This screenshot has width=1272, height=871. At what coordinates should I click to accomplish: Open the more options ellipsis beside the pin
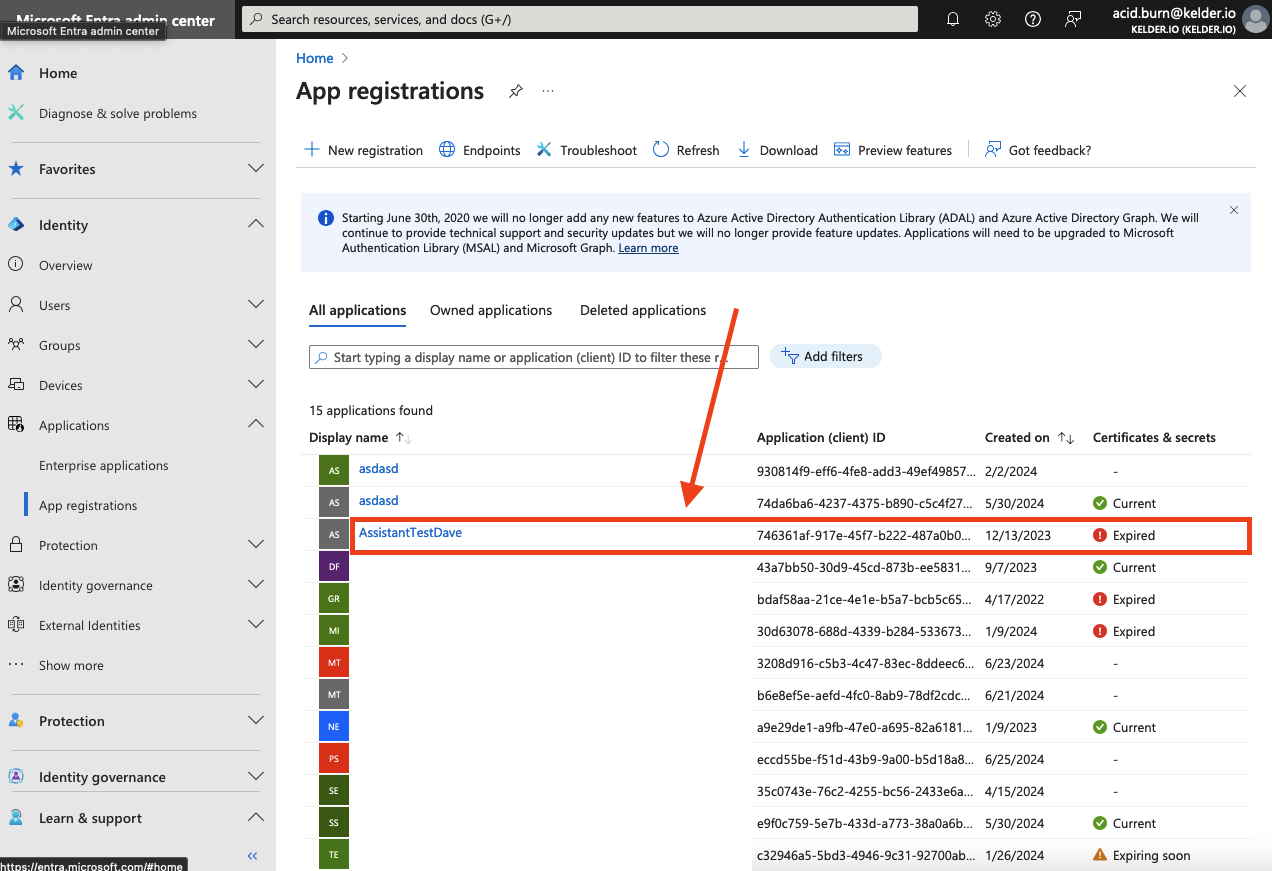(x=548, y=91)
